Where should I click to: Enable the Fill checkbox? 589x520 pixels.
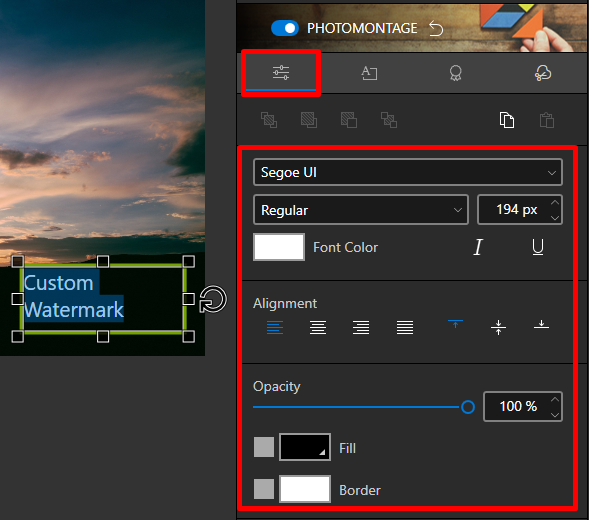click(x=264, y=447)
